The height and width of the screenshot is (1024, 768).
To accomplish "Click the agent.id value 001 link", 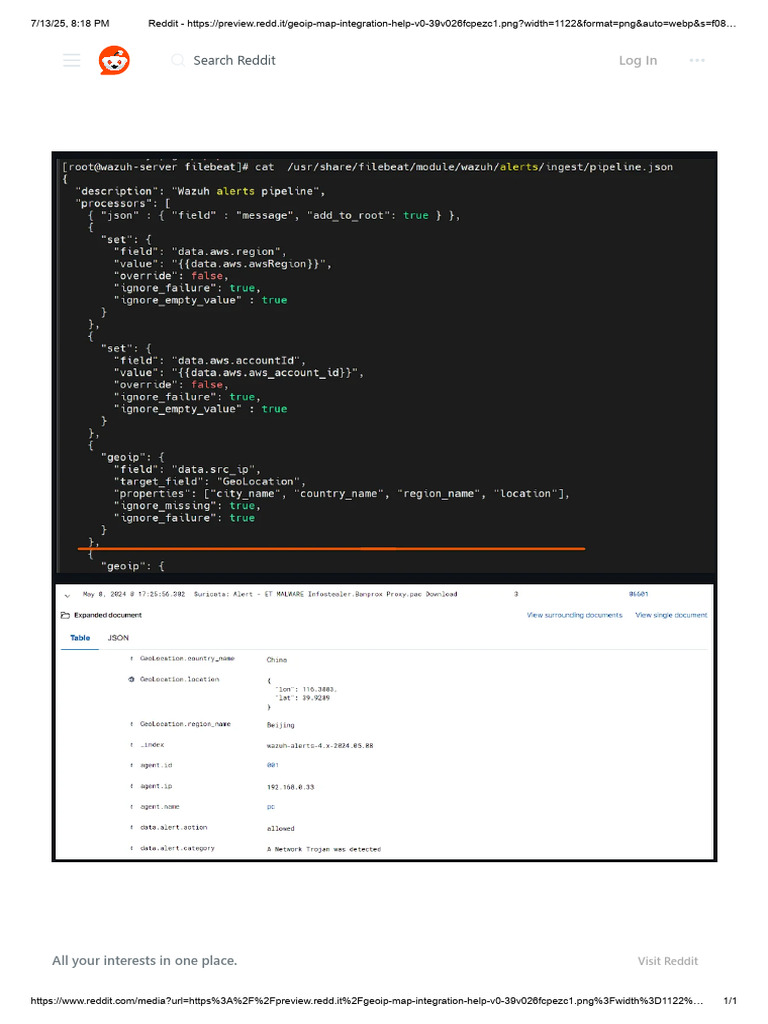I will 272,765.
